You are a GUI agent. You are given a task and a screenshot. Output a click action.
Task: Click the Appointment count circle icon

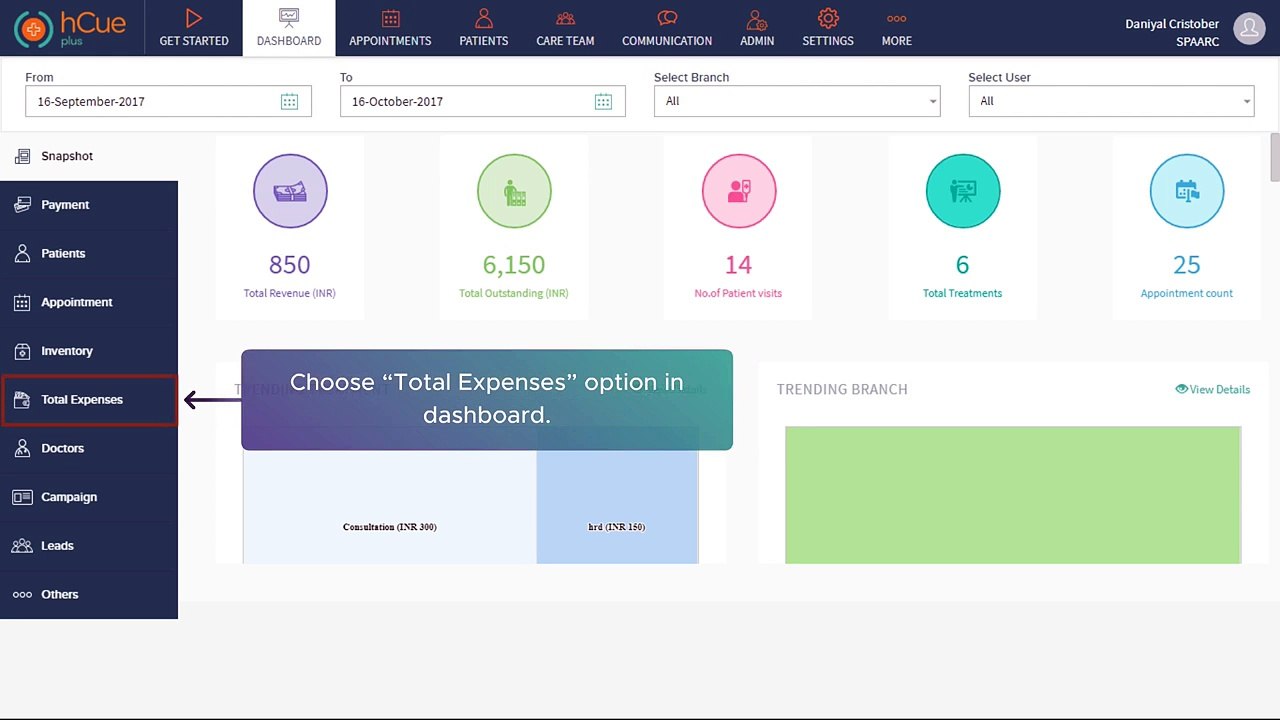click(x=1186, y=191)
